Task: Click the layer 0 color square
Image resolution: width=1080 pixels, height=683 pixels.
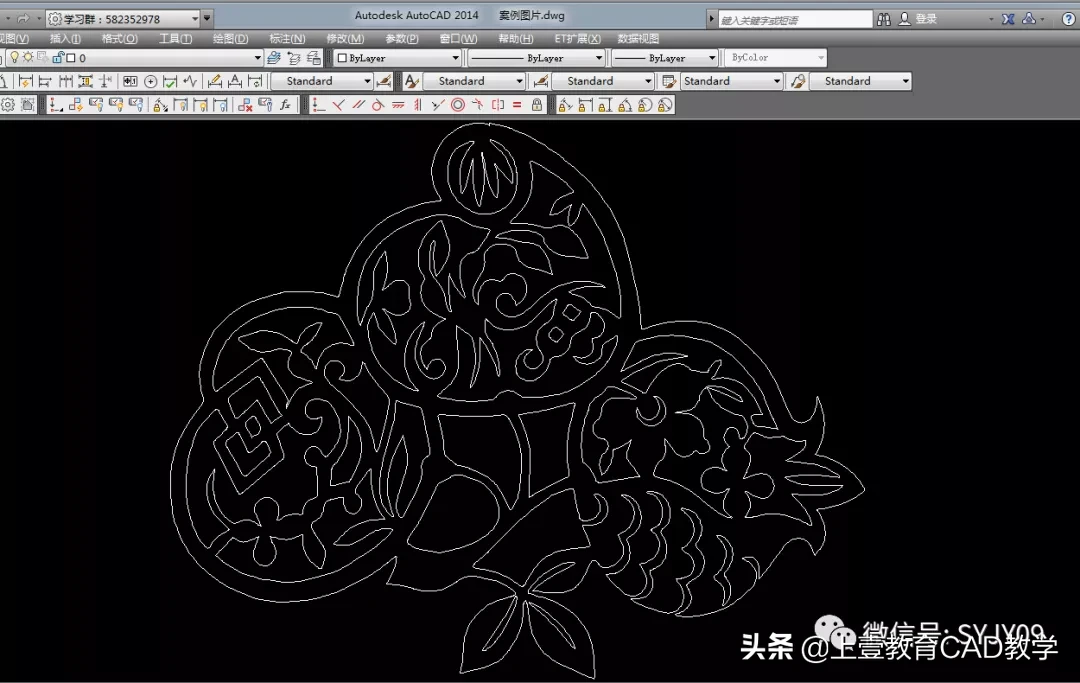Action: [x=71, y=59]
